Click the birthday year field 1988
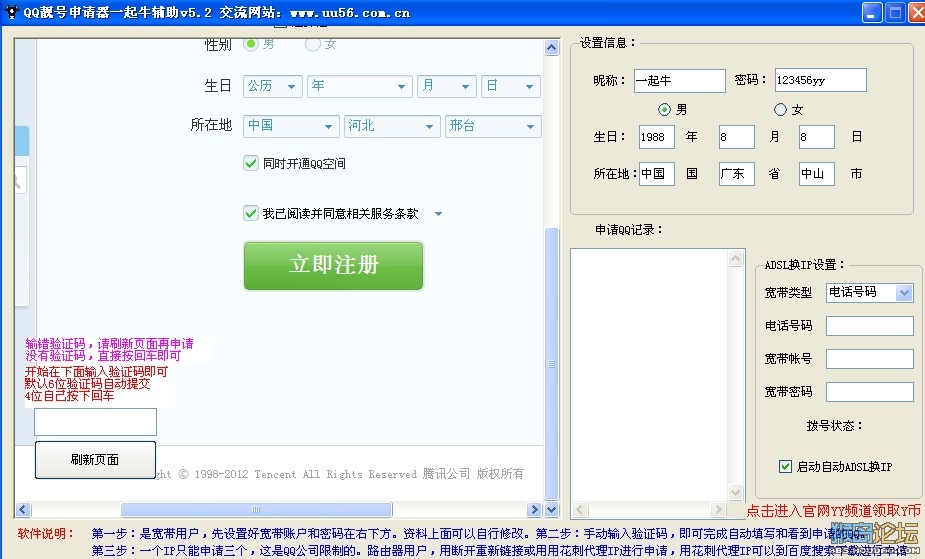Screen dimensions: 925x559 pos(657,137)
